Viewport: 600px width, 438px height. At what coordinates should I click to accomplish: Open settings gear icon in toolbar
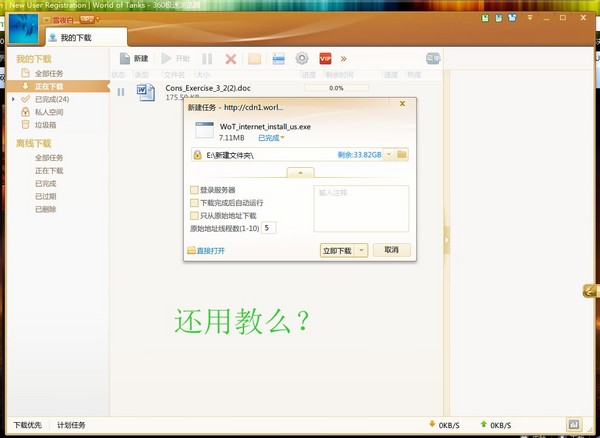pos(302,59)
